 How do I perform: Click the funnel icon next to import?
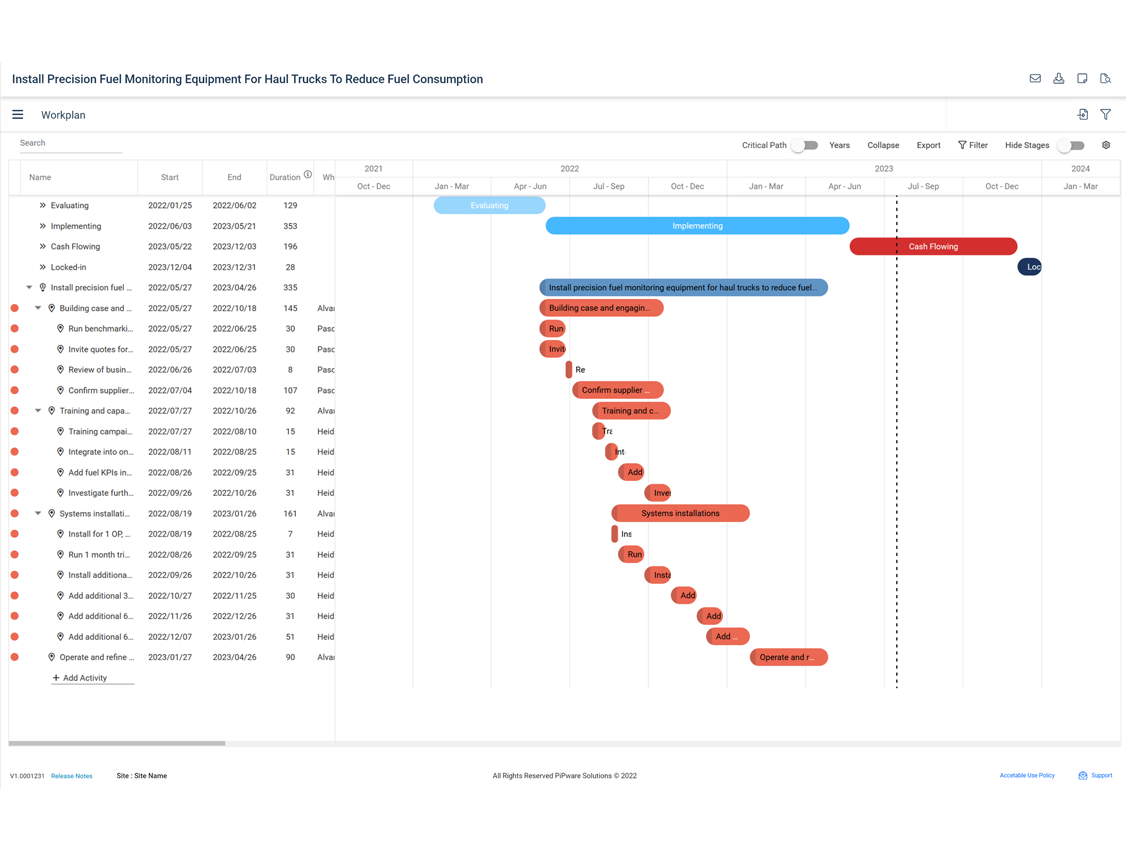1105,115
